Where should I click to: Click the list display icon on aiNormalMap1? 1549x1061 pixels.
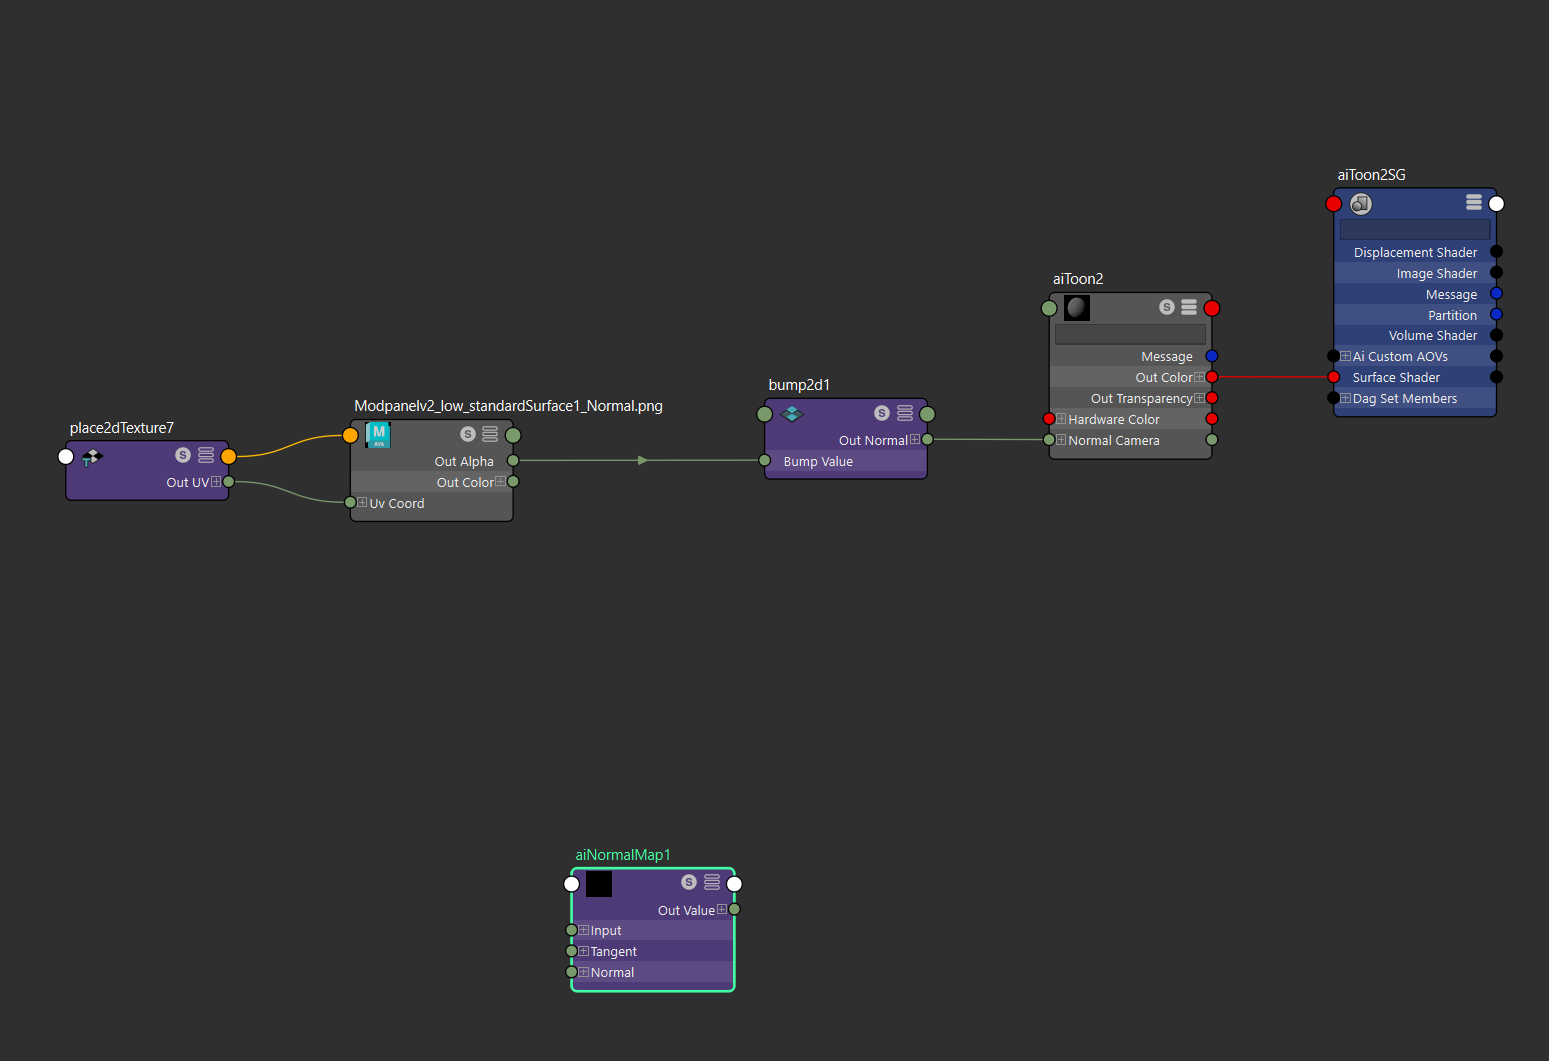(711, 882)
